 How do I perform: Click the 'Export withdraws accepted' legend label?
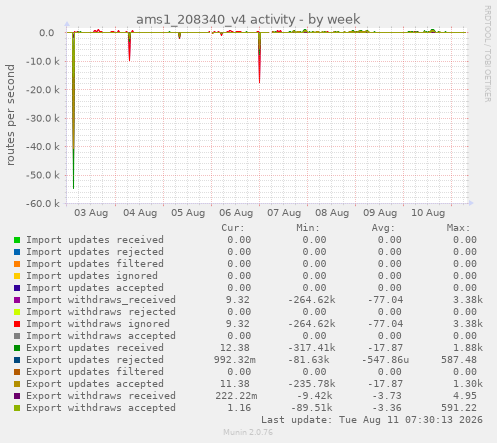(x=101, y=408)
